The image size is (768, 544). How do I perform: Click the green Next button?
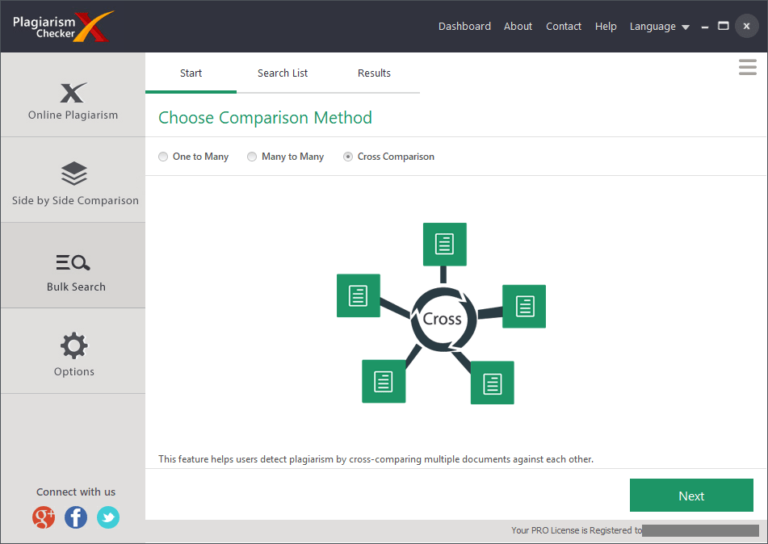tap(691, 496)
